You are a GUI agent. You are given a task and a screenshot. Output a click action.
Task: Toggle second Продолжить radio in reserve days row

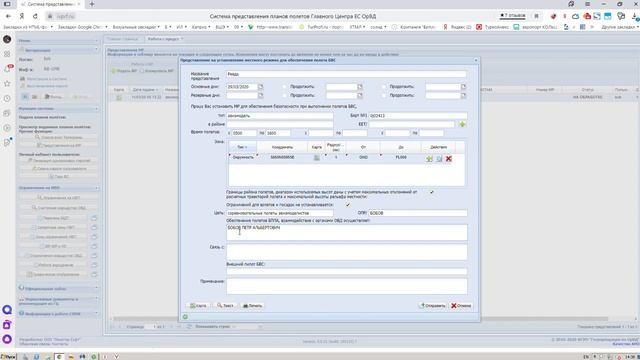tap(384, 96)
